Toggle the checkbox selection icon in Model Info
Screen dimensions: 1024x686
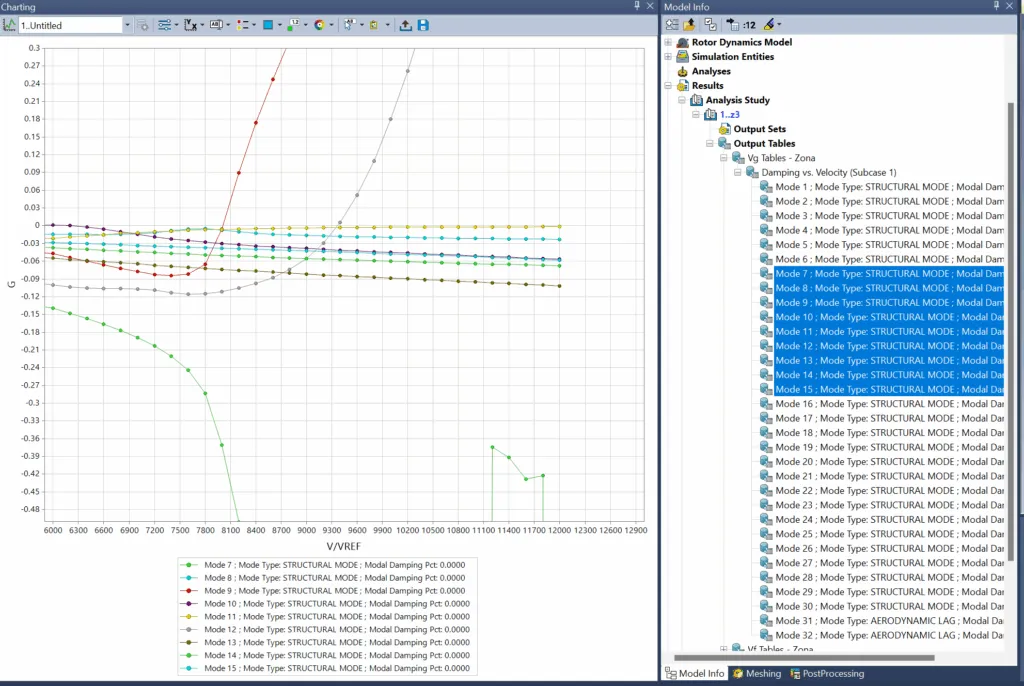click(x=710, y=25)
